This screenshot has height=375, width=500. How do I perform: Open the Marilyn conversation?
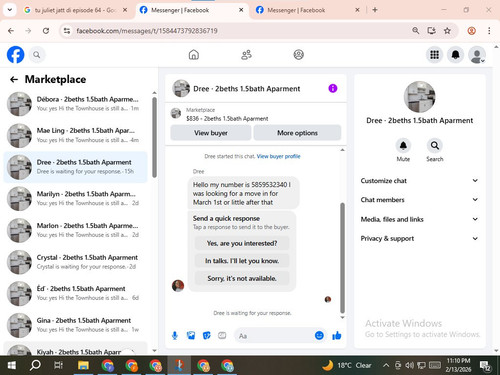75,199
